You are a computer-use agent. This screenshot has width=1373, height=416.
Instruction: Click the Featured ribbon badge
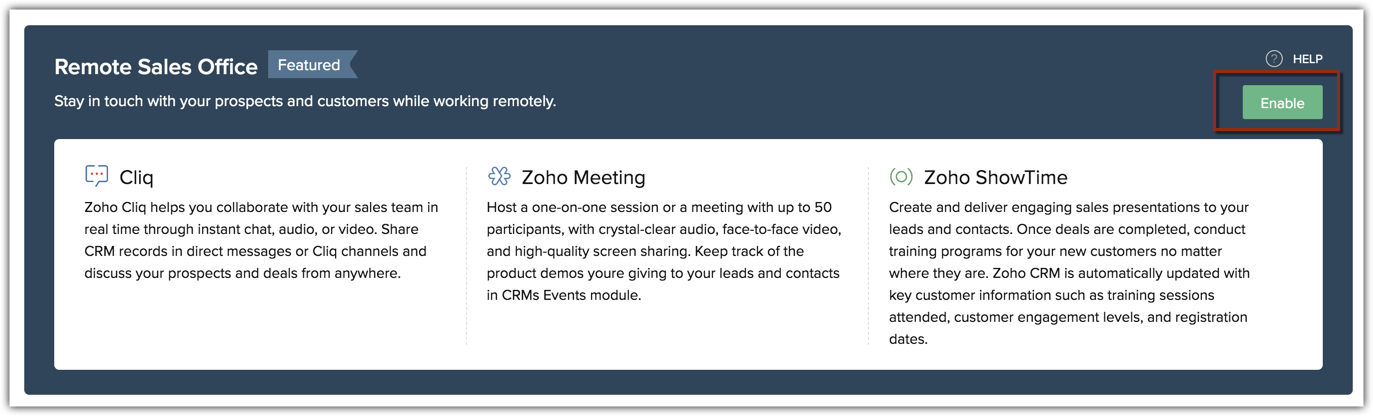[x=310, y=65]
